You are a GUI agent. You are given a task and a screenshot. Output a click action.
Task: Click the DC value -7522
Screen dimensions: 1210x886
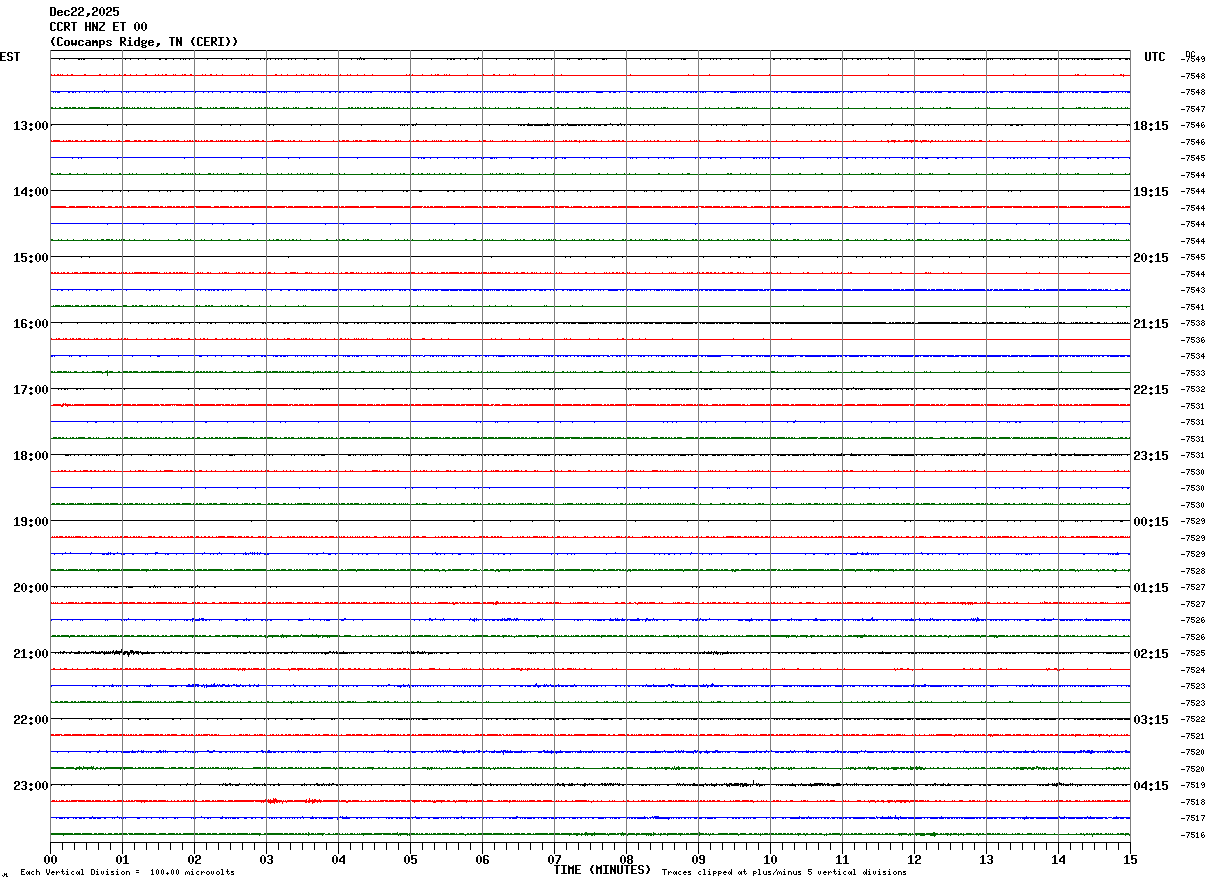(1192, 720)
